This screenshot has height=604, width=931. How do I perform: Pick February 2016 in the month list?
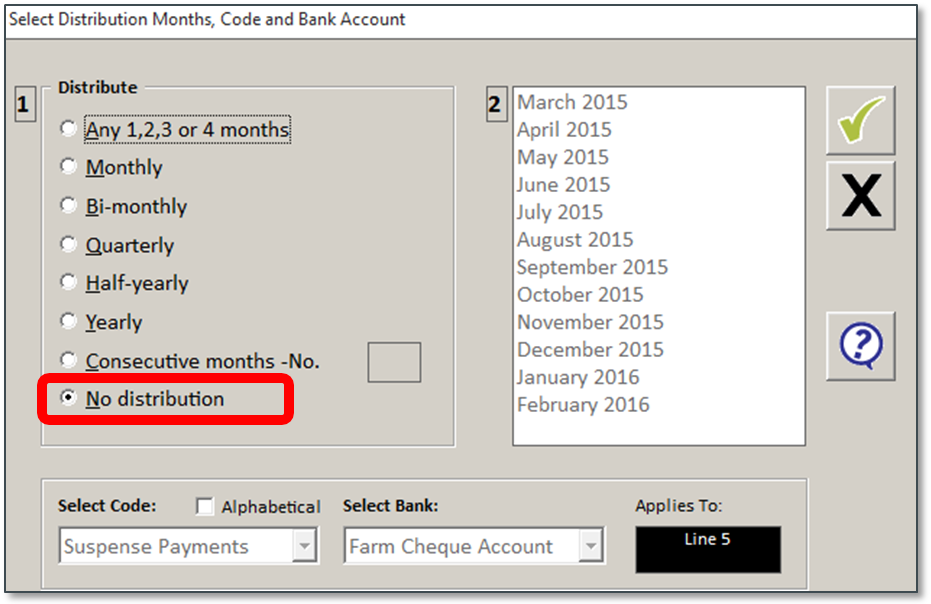point(583,404)
